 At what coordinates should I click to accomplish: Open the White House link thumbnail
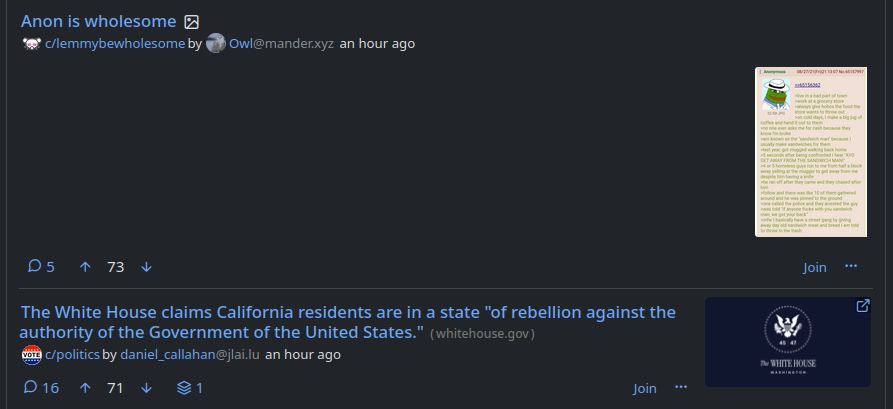[787, 342]
